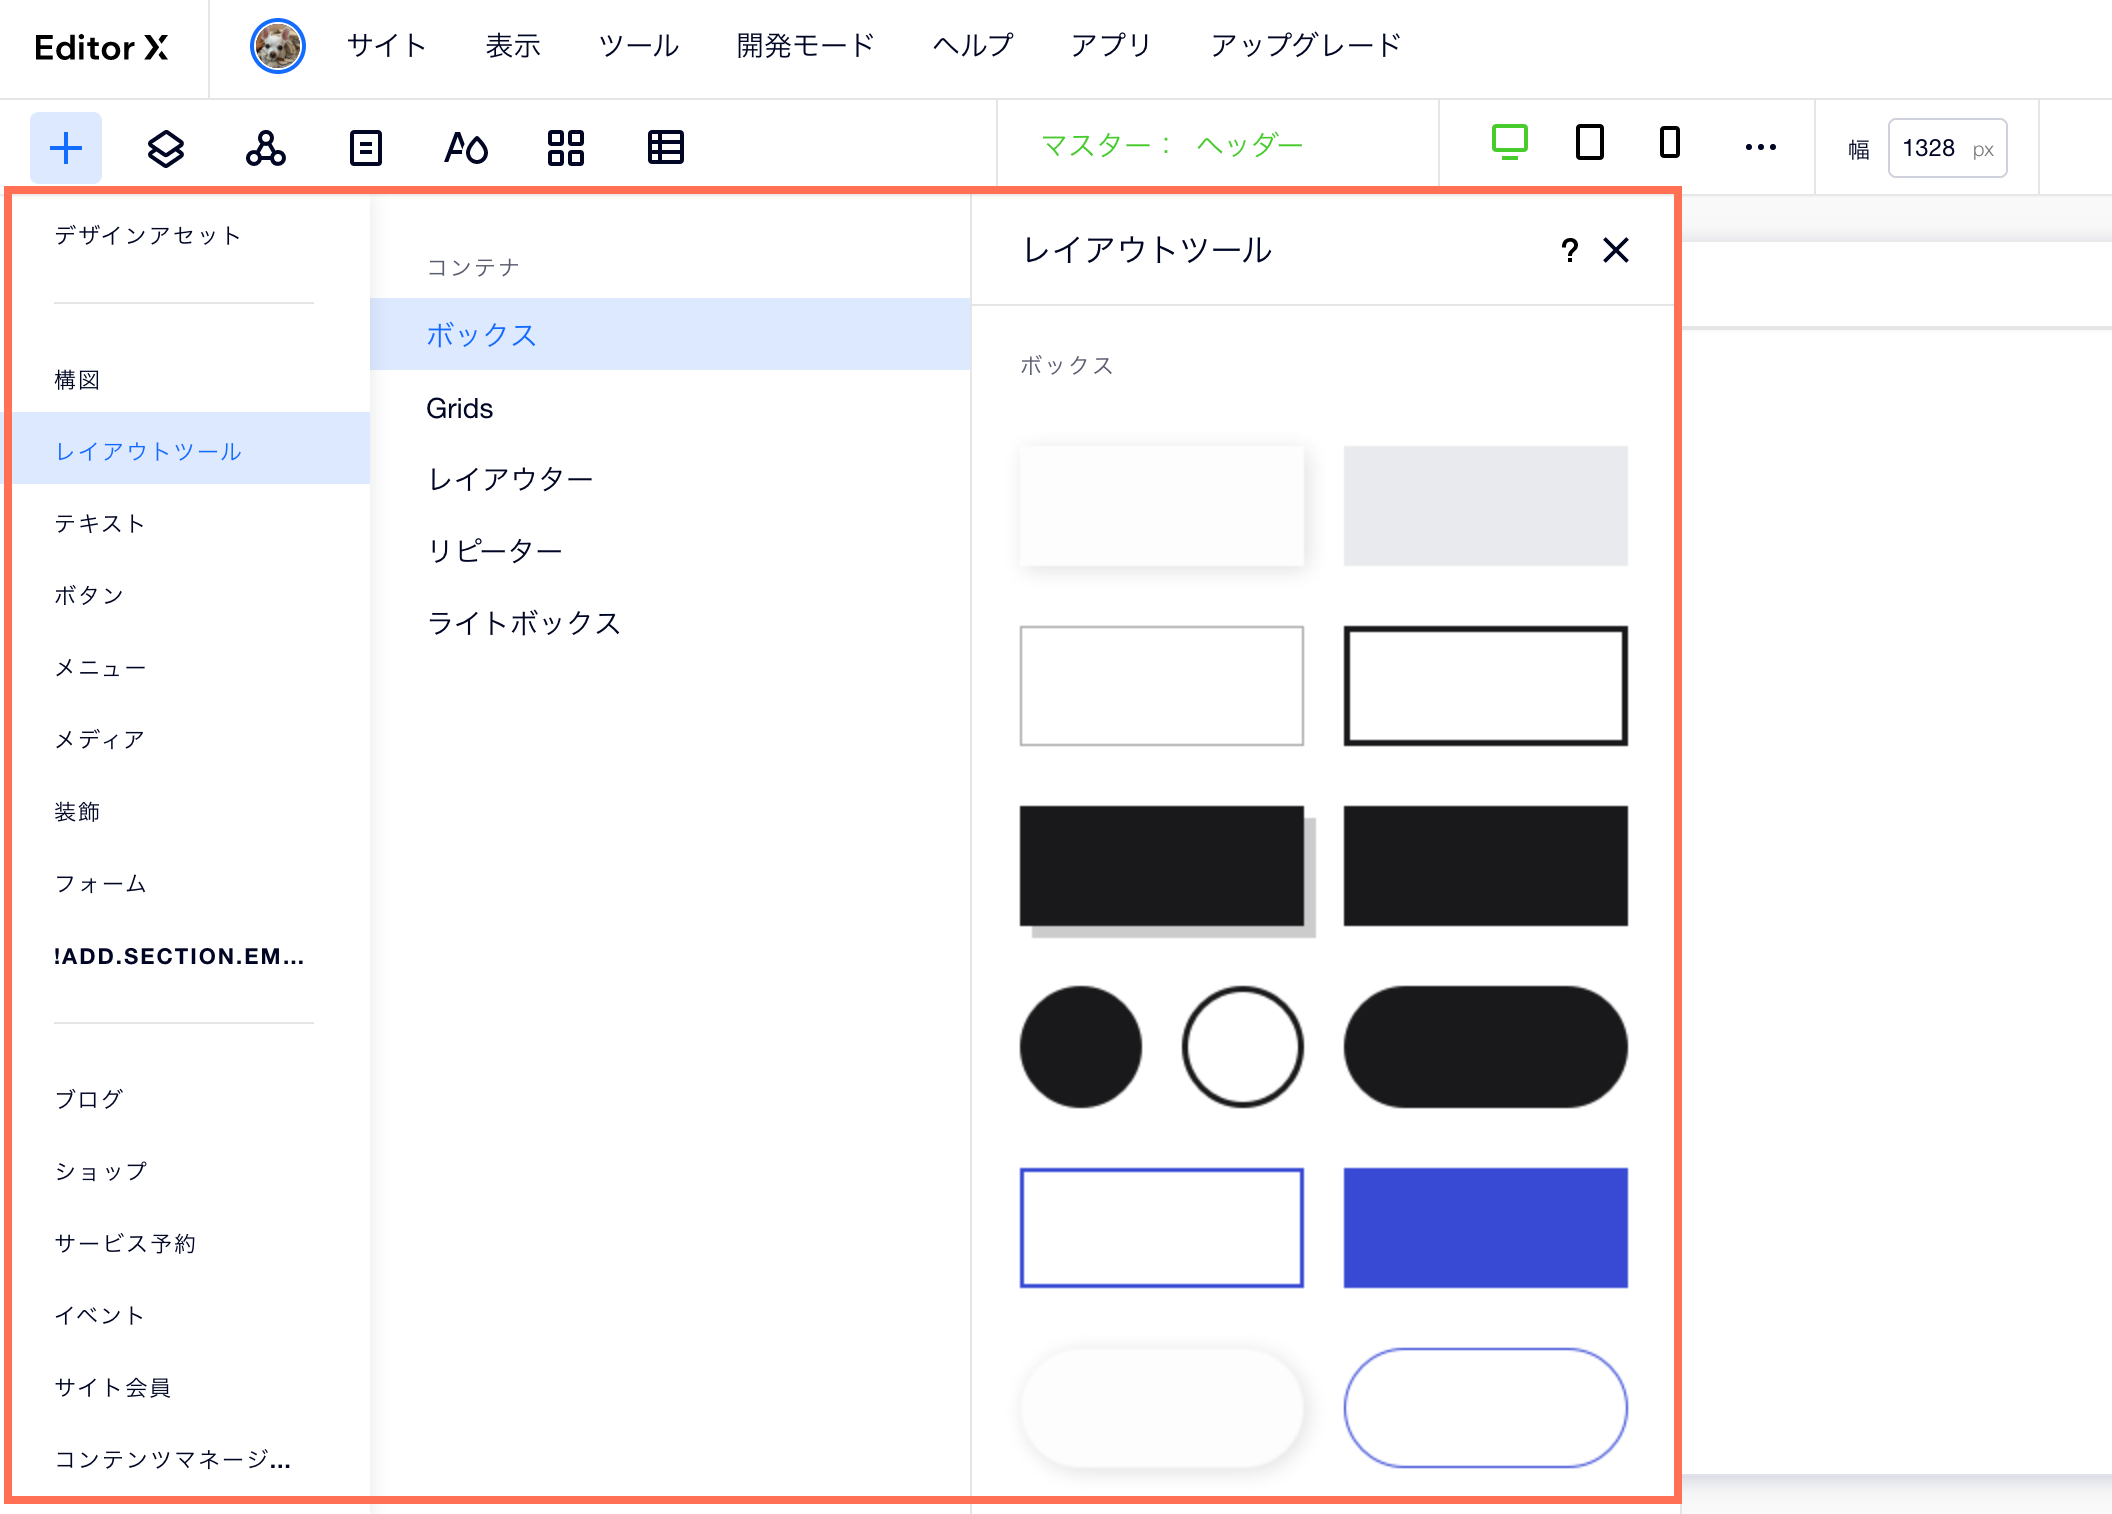Select the ショップ category
The height and width of the screenshot is (1514, 2112).
pyautogui.click(x=100, y=1172)
